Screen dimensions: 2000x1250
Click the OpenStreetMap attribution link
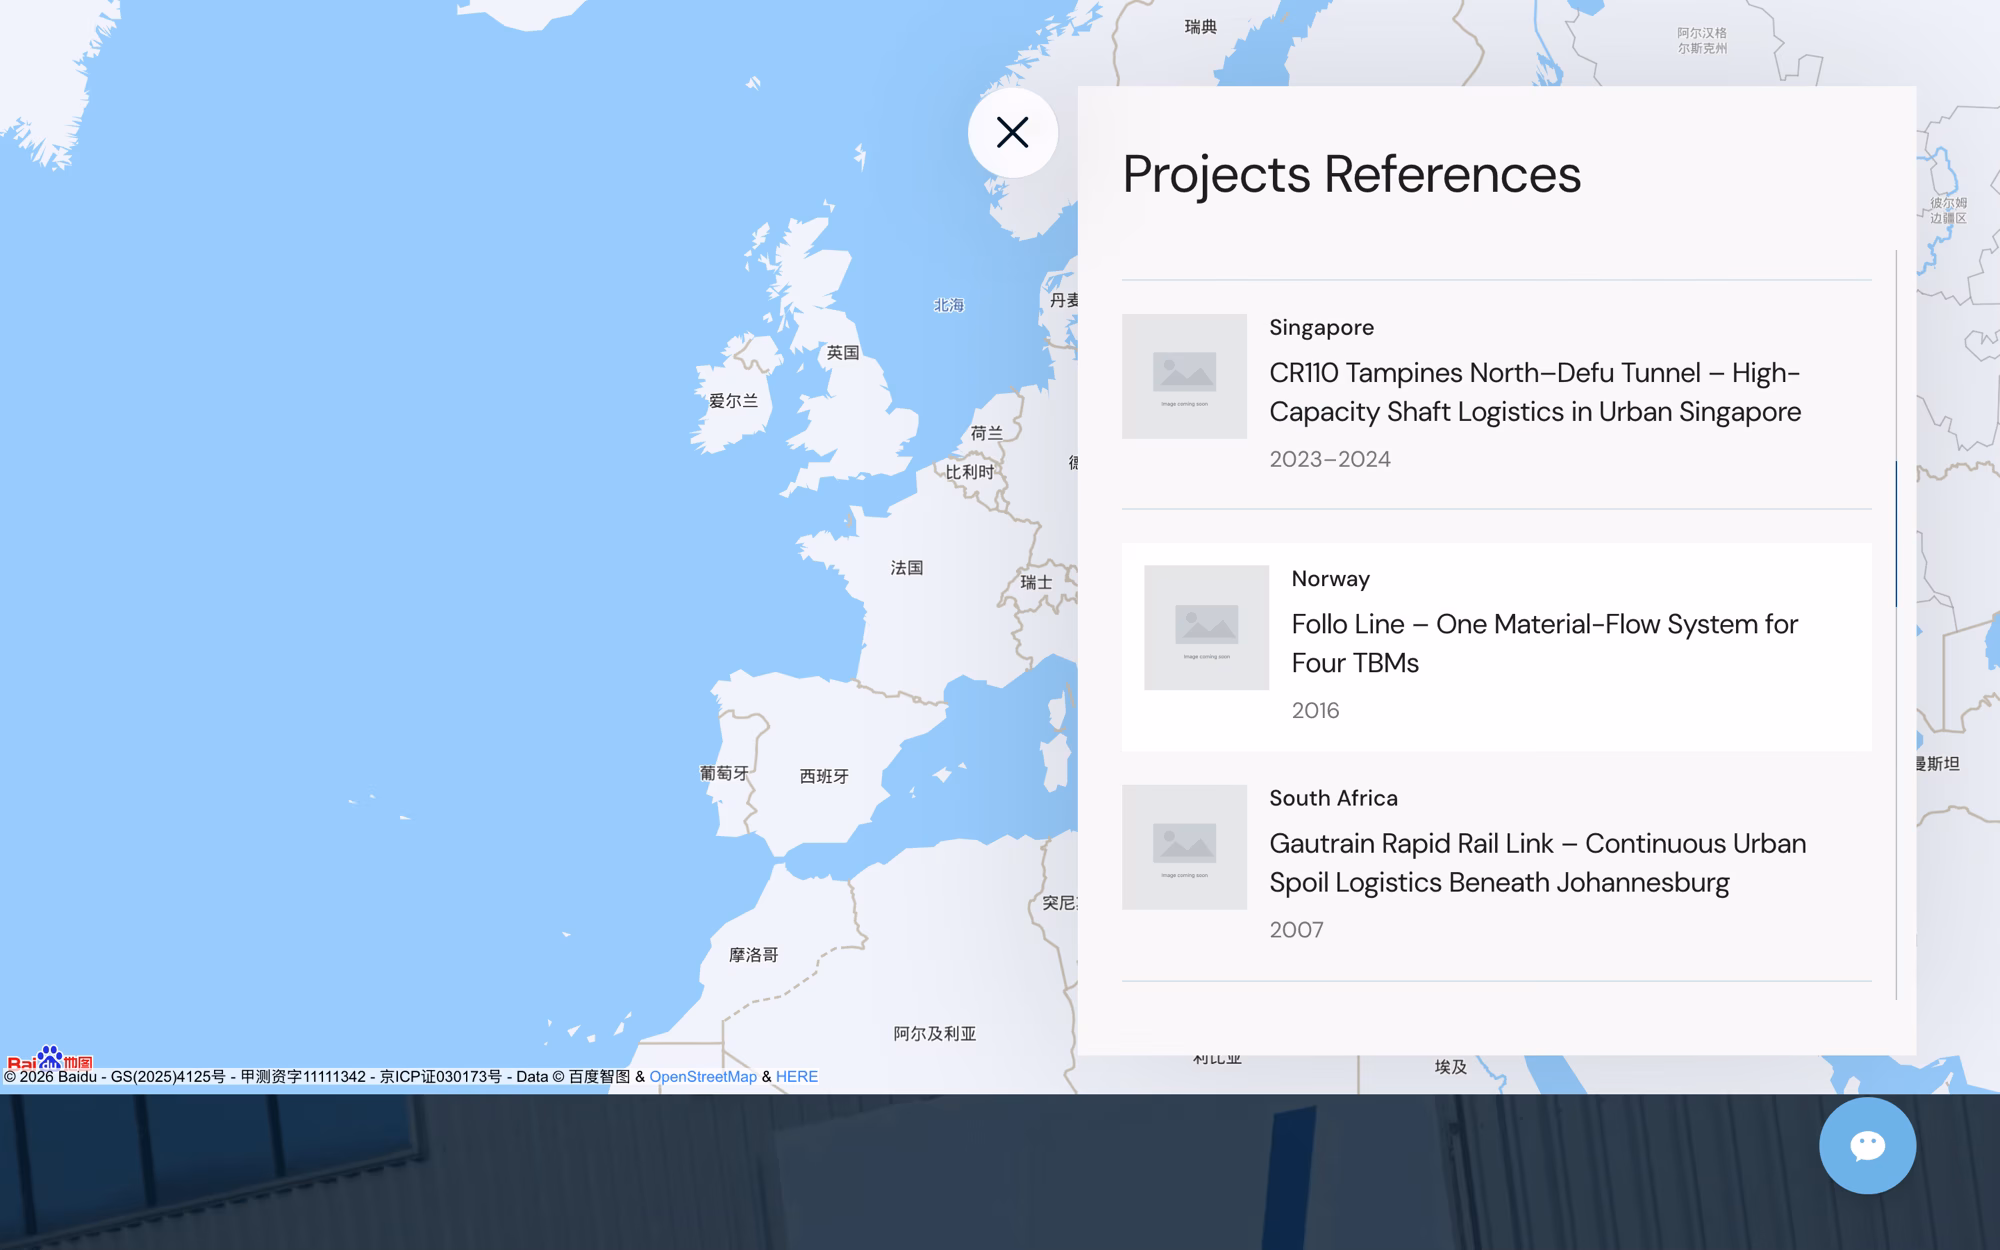703,1077
